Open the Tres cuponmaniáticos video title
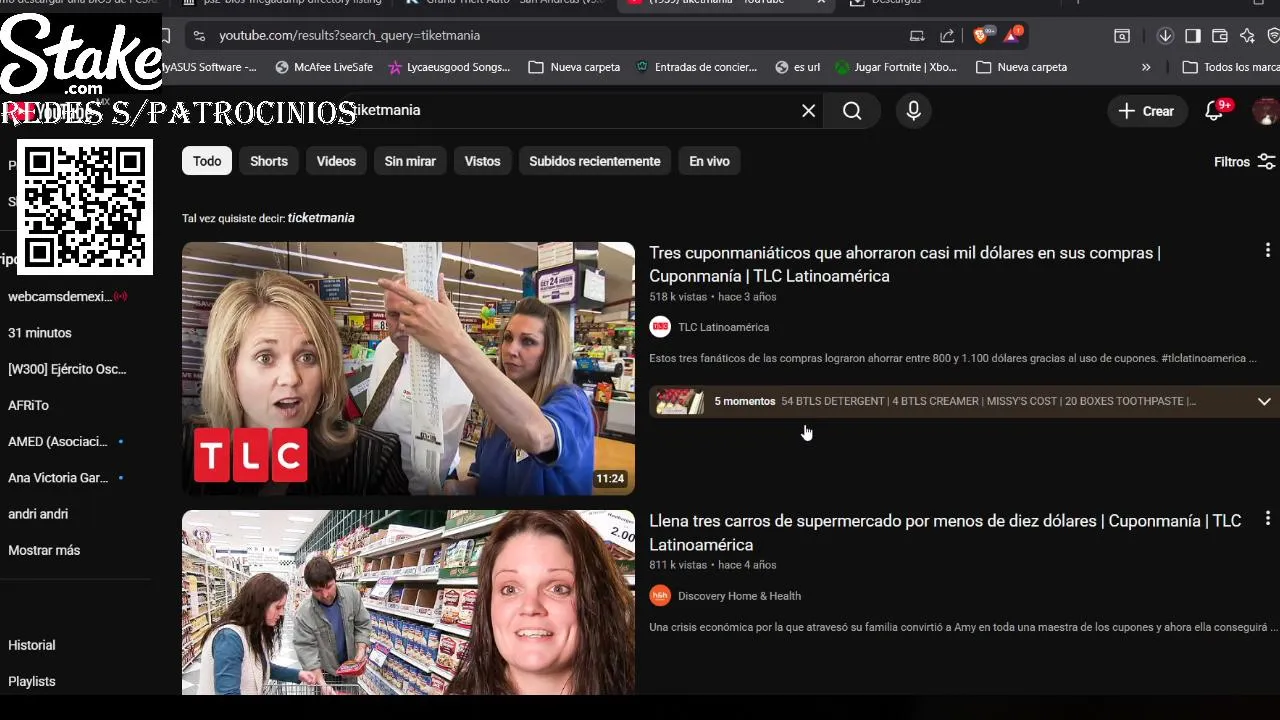 tap(905, 264)
